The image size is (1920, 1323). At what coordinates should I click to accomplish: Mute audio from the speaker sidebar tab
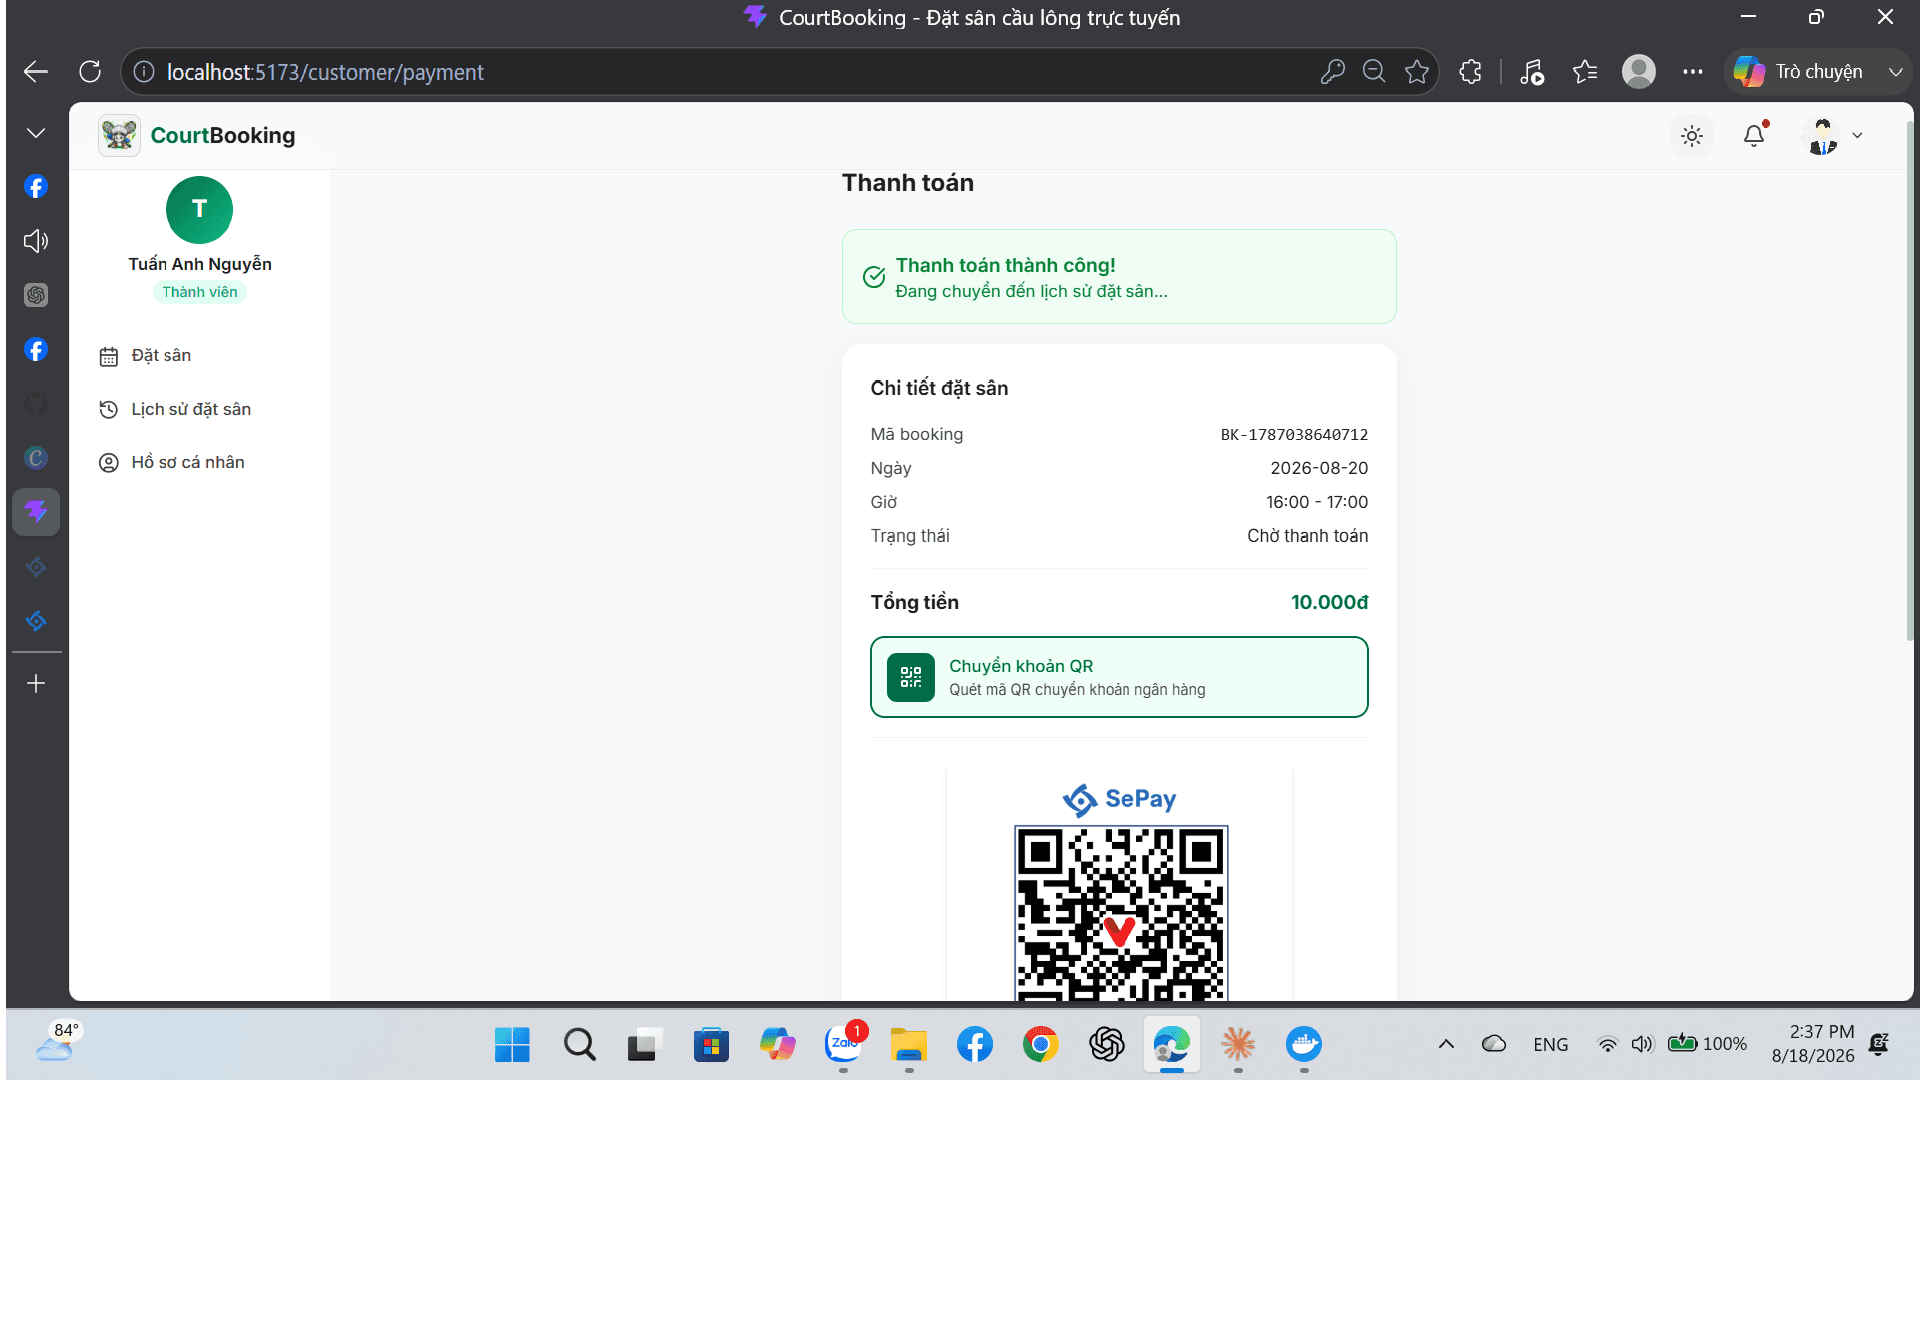pyautogui.click(x=36, y=241)
